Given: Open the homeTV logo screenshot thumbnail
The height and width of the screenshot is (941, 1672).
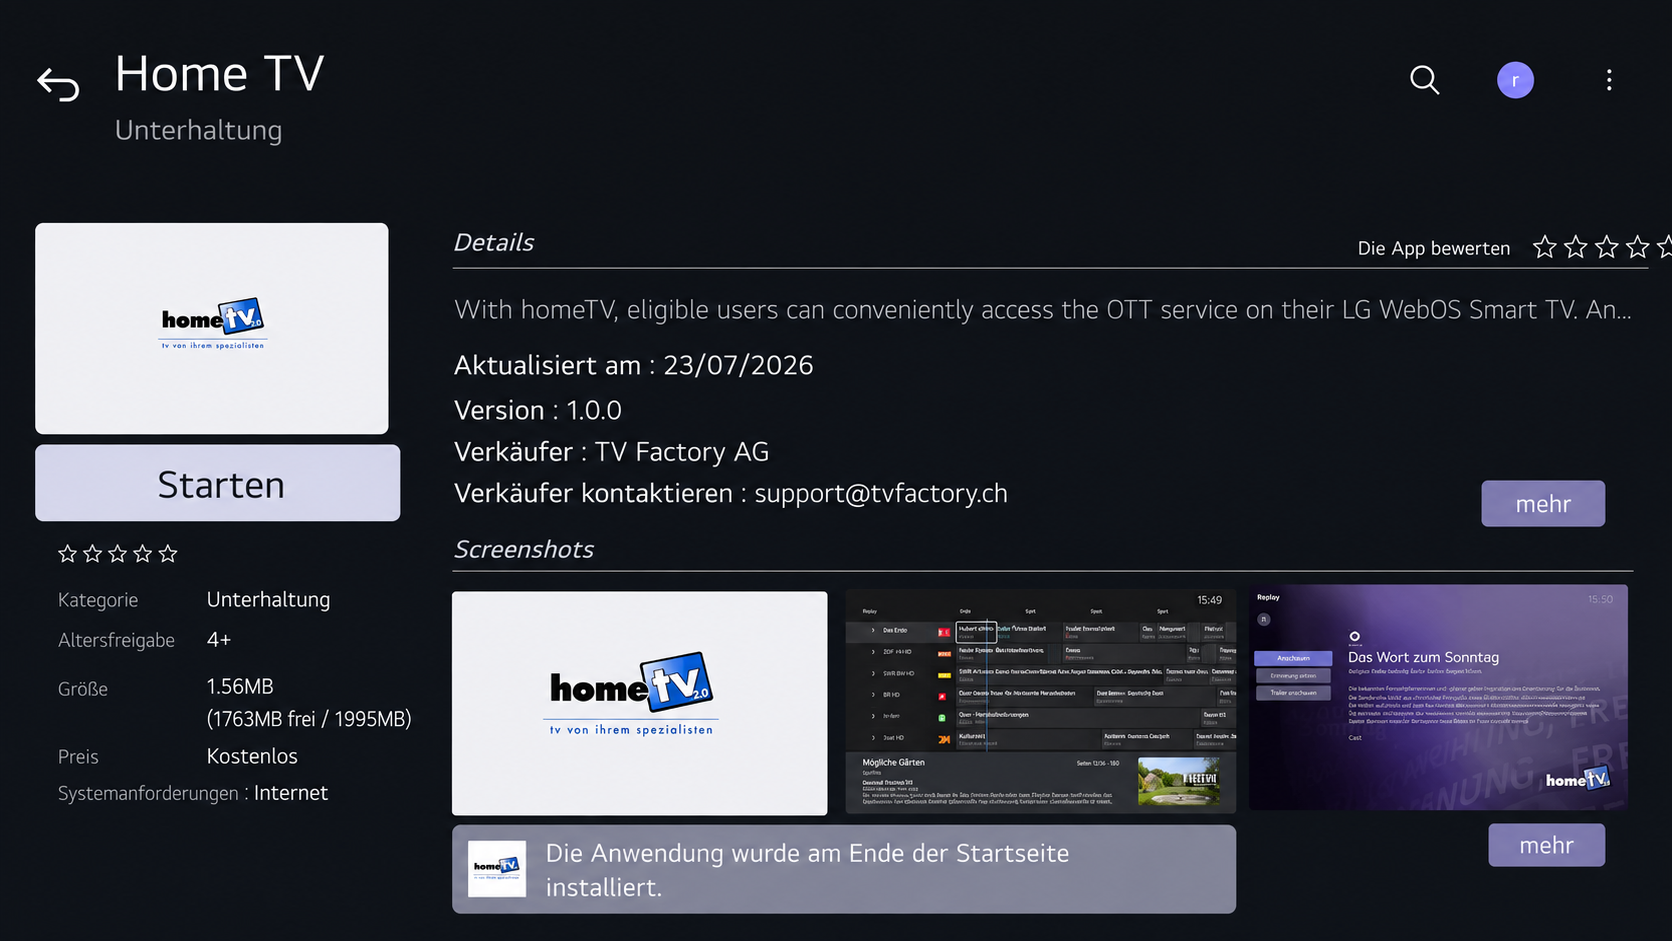Looking at the screenshot, I should click(x=640, y=703).
